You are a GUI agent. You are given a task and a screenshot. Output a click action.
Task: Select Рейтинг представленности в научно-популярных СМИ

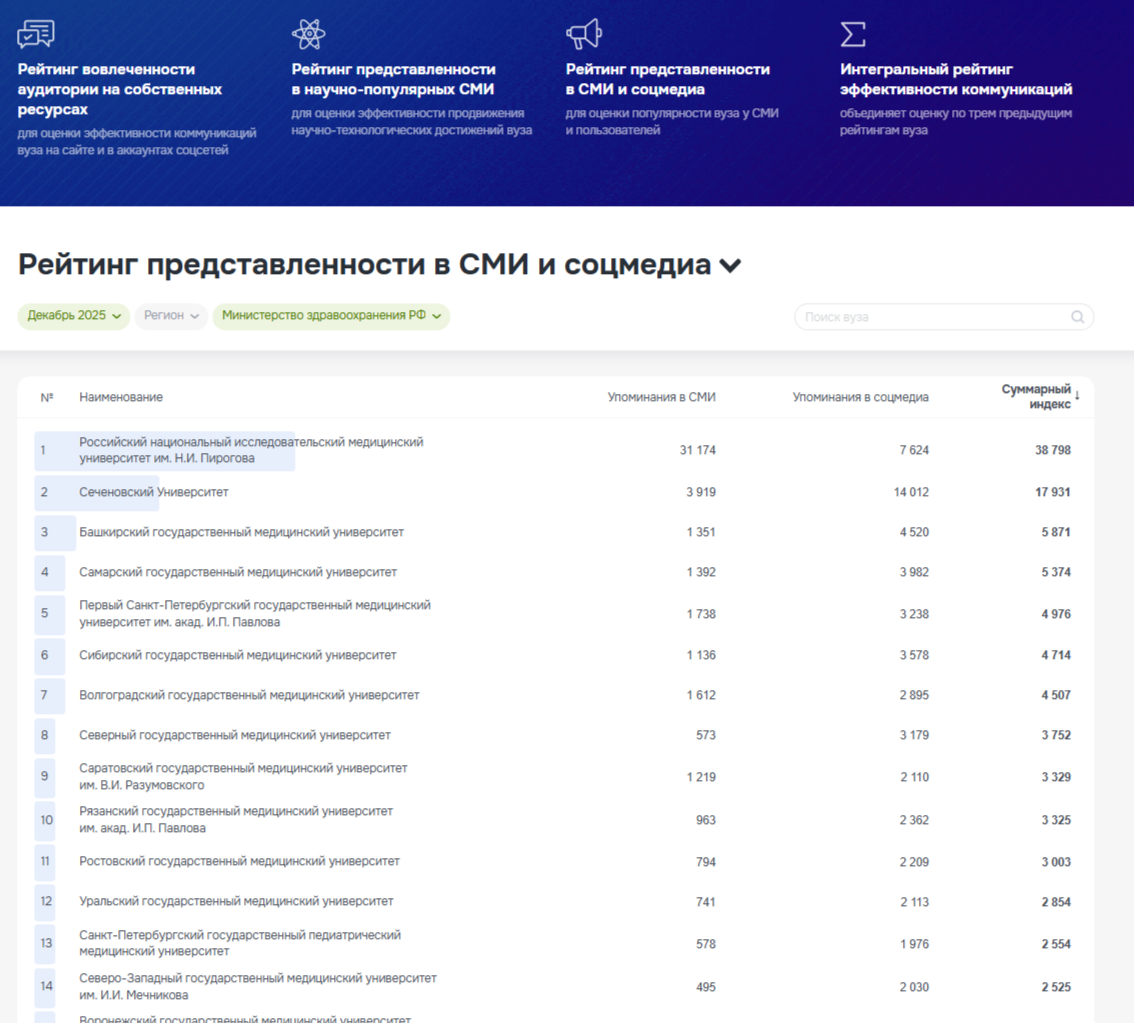tap(393, 79)
